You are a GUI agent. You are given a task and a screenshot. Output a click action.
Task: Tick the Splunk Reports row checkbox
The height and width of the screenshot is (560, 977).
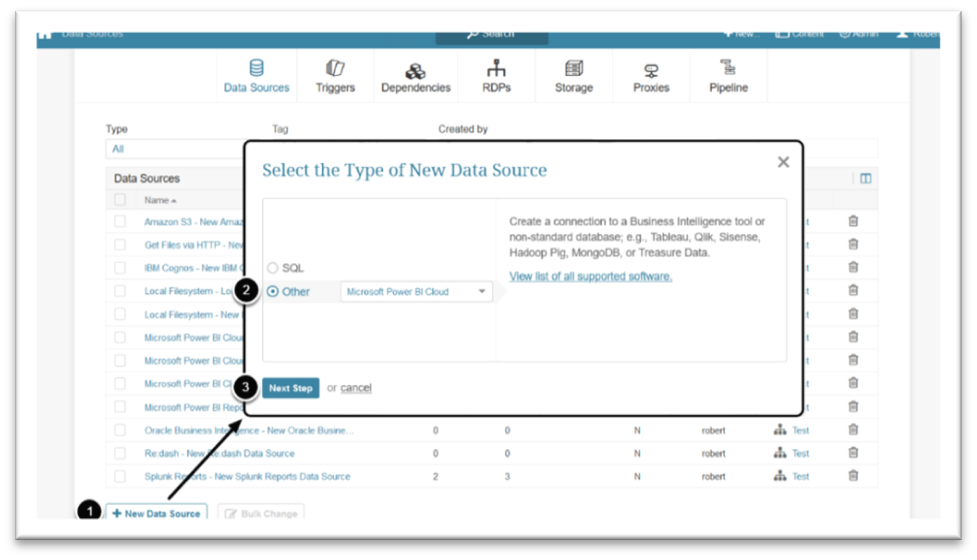(x=120, y=476)
